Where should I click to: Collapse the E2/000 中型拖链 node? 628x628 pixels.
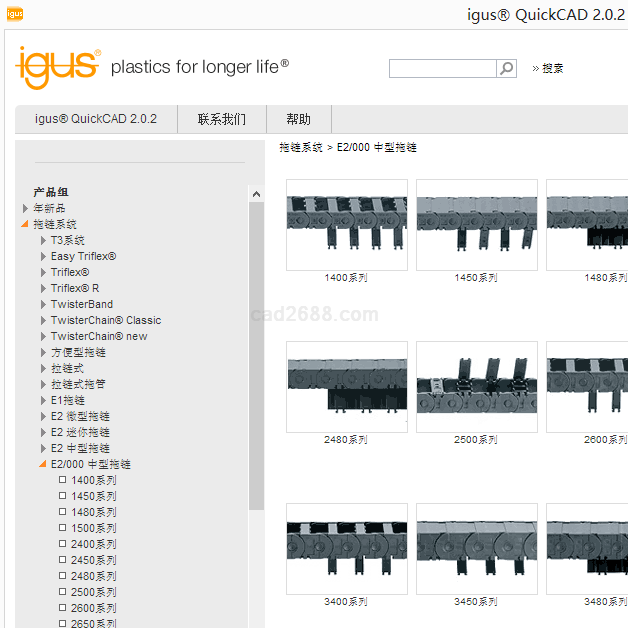pos(43,464)
